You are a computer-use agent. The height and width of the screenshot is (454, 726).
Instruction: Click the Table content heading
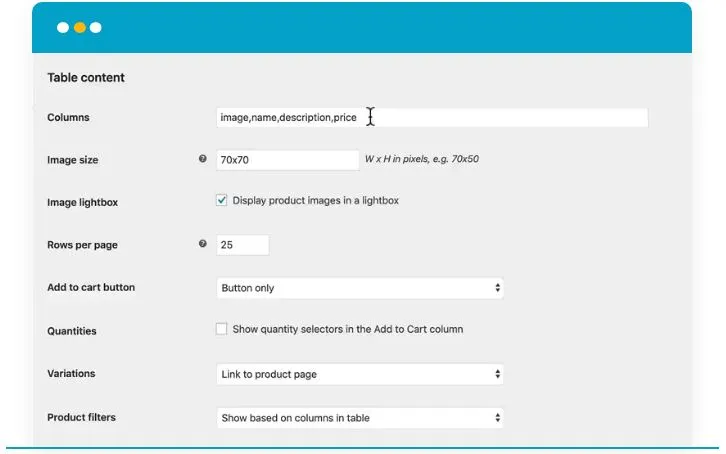pyautogui.click(x=86, y=78)
